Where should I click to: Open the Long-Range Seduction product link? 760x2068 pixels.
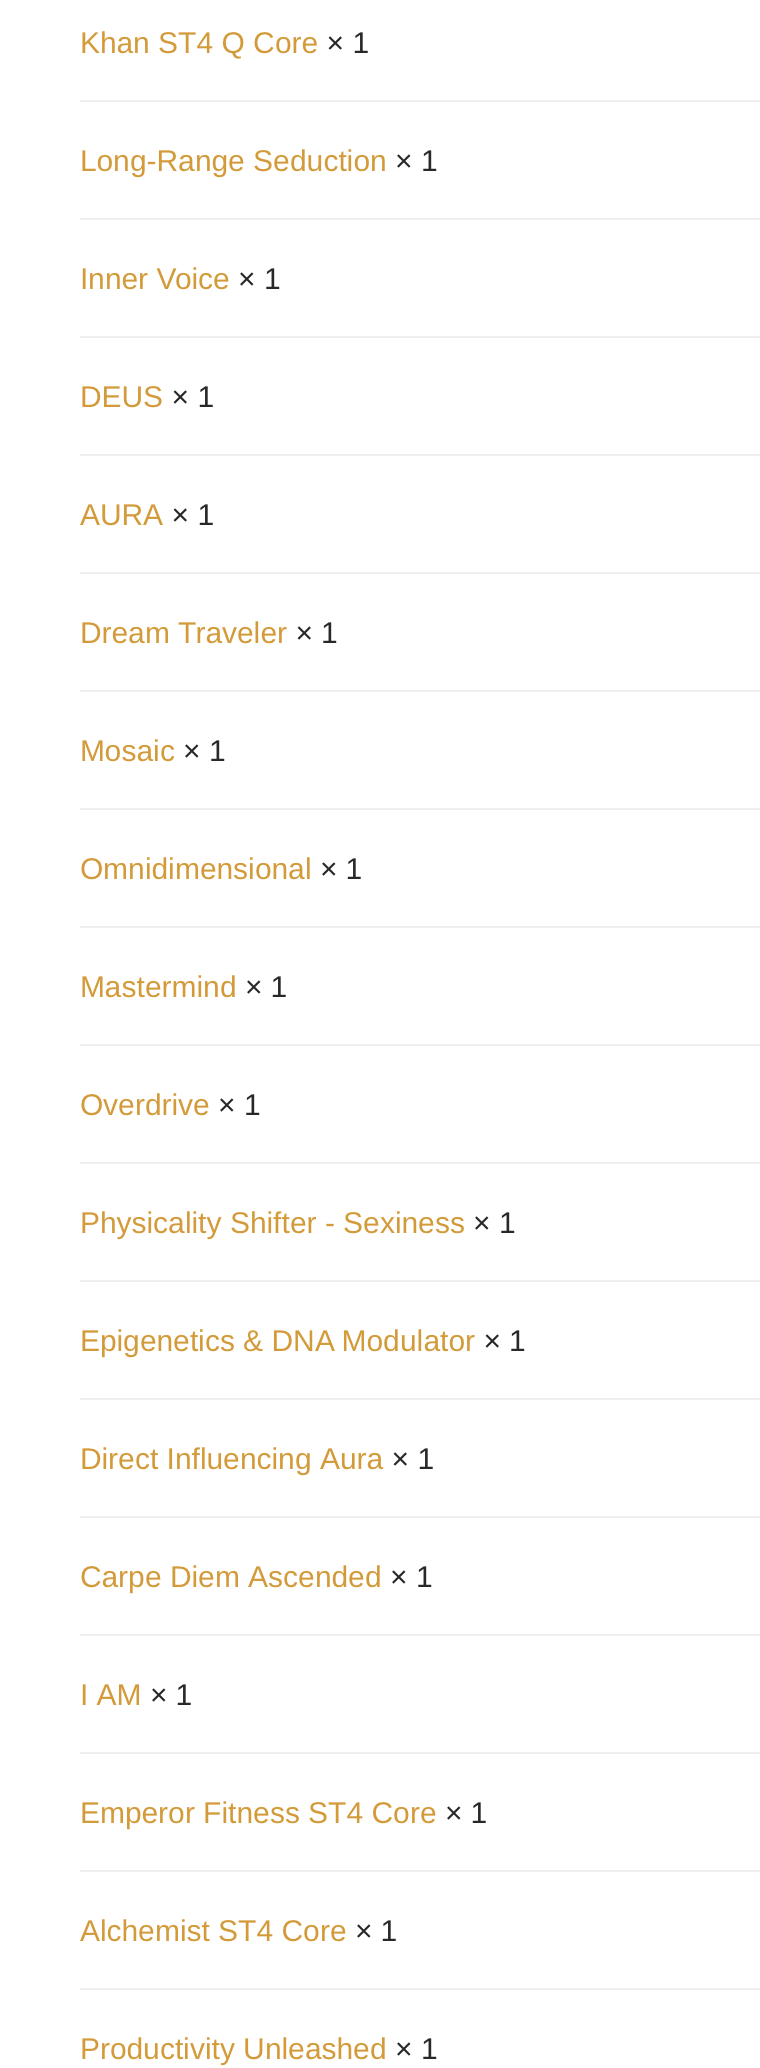(233, 161)
